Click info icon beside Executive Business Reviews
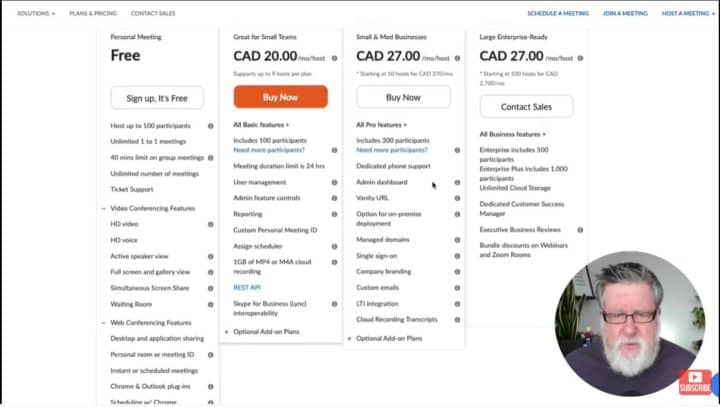Image resolution: width=720 pixels, height=407 pixels. tap(580, 230)
